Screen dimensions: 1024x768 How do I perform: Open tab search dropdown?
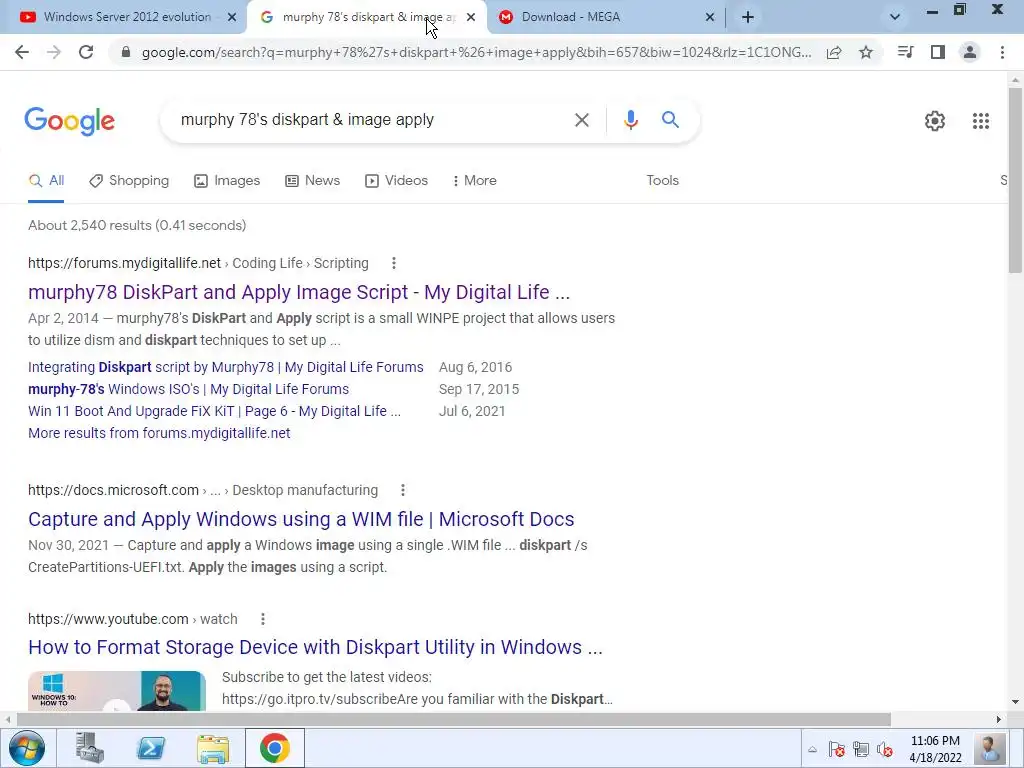(x=895, y=17)
